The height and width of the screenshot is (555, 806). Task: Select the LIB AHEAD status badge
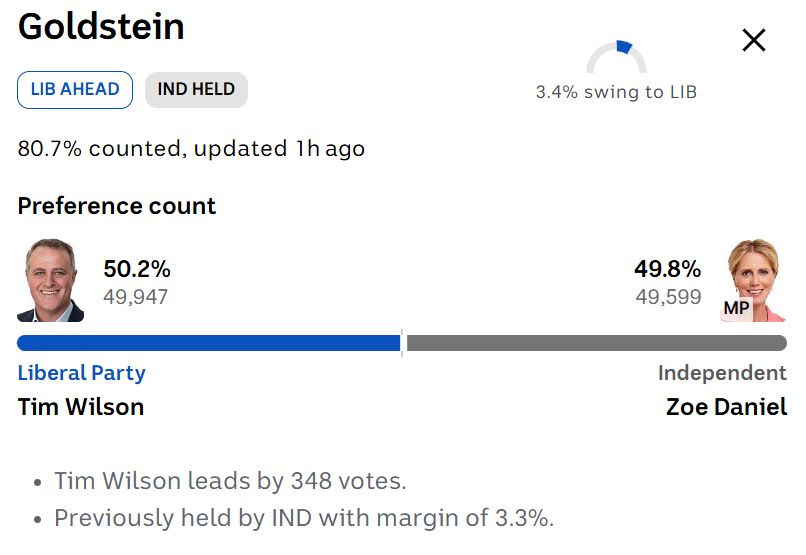(75, 89)
